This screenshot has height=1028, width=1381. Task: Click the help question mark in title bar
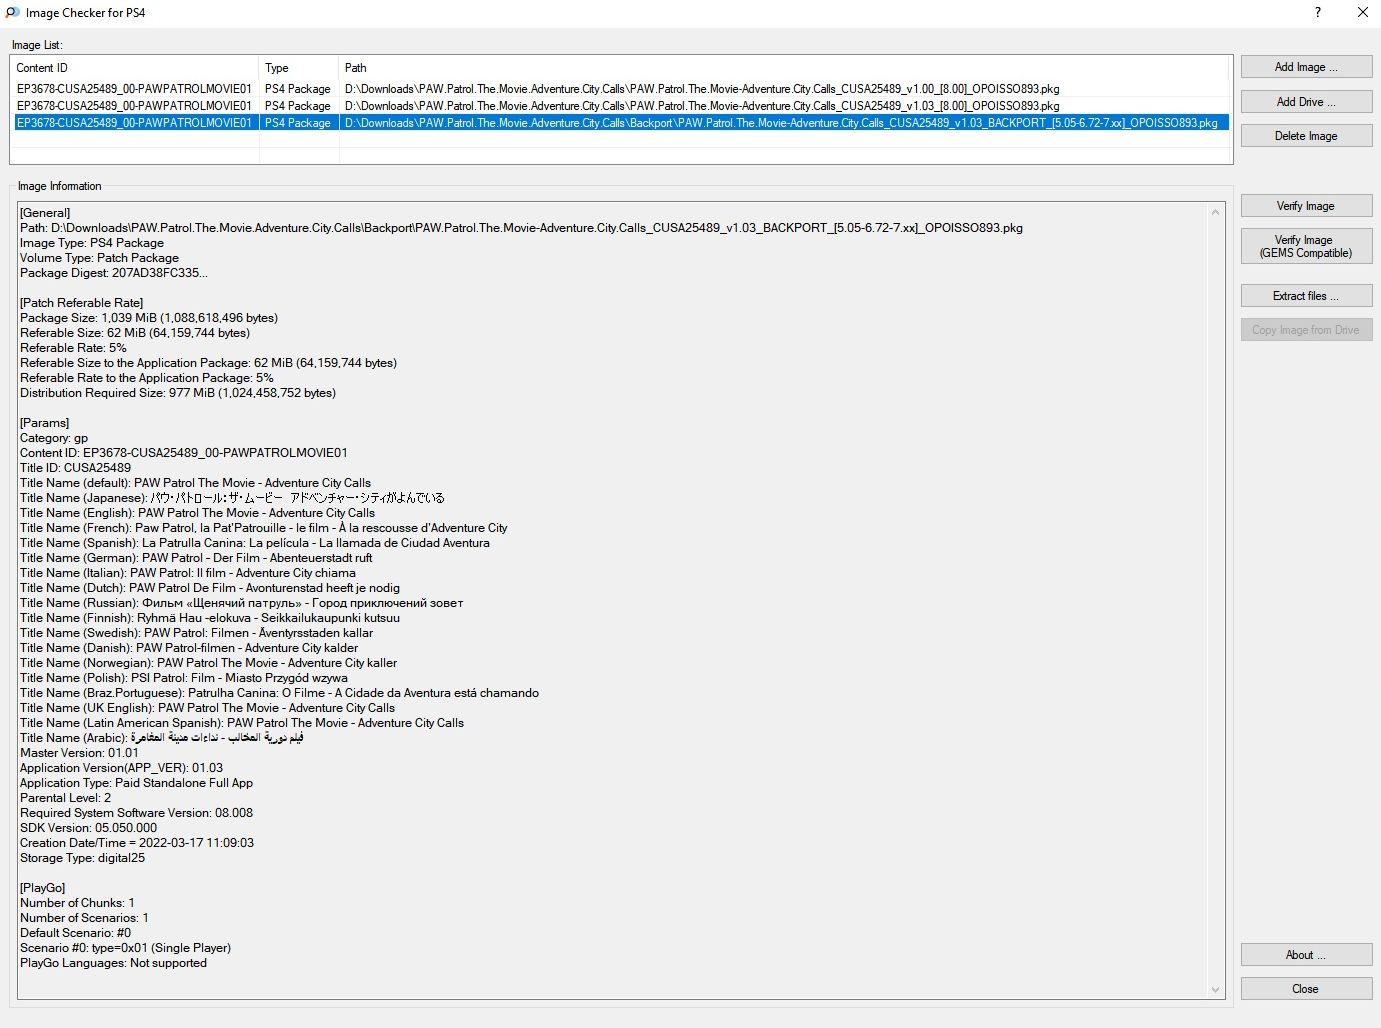(x=1318, y=13)
